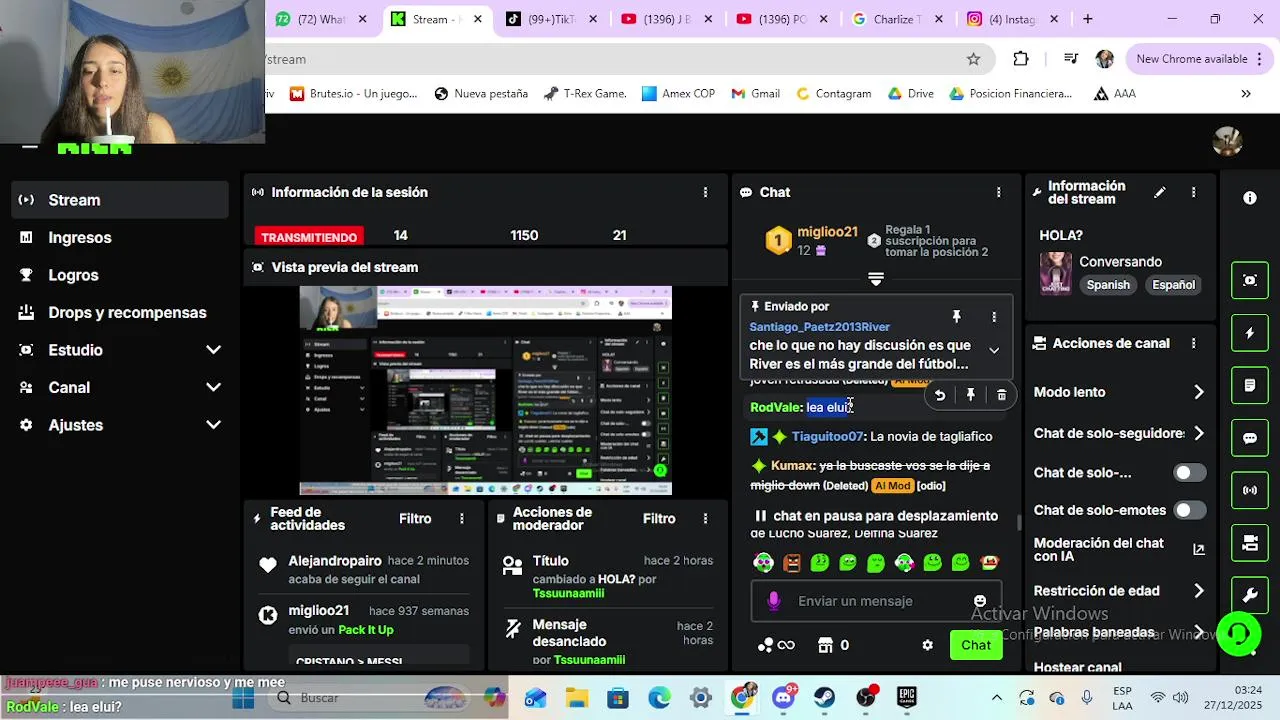The image size is (1280, 720).
Task: Collapse the leaderboard with down arrow
Action: tap(876, 279)
